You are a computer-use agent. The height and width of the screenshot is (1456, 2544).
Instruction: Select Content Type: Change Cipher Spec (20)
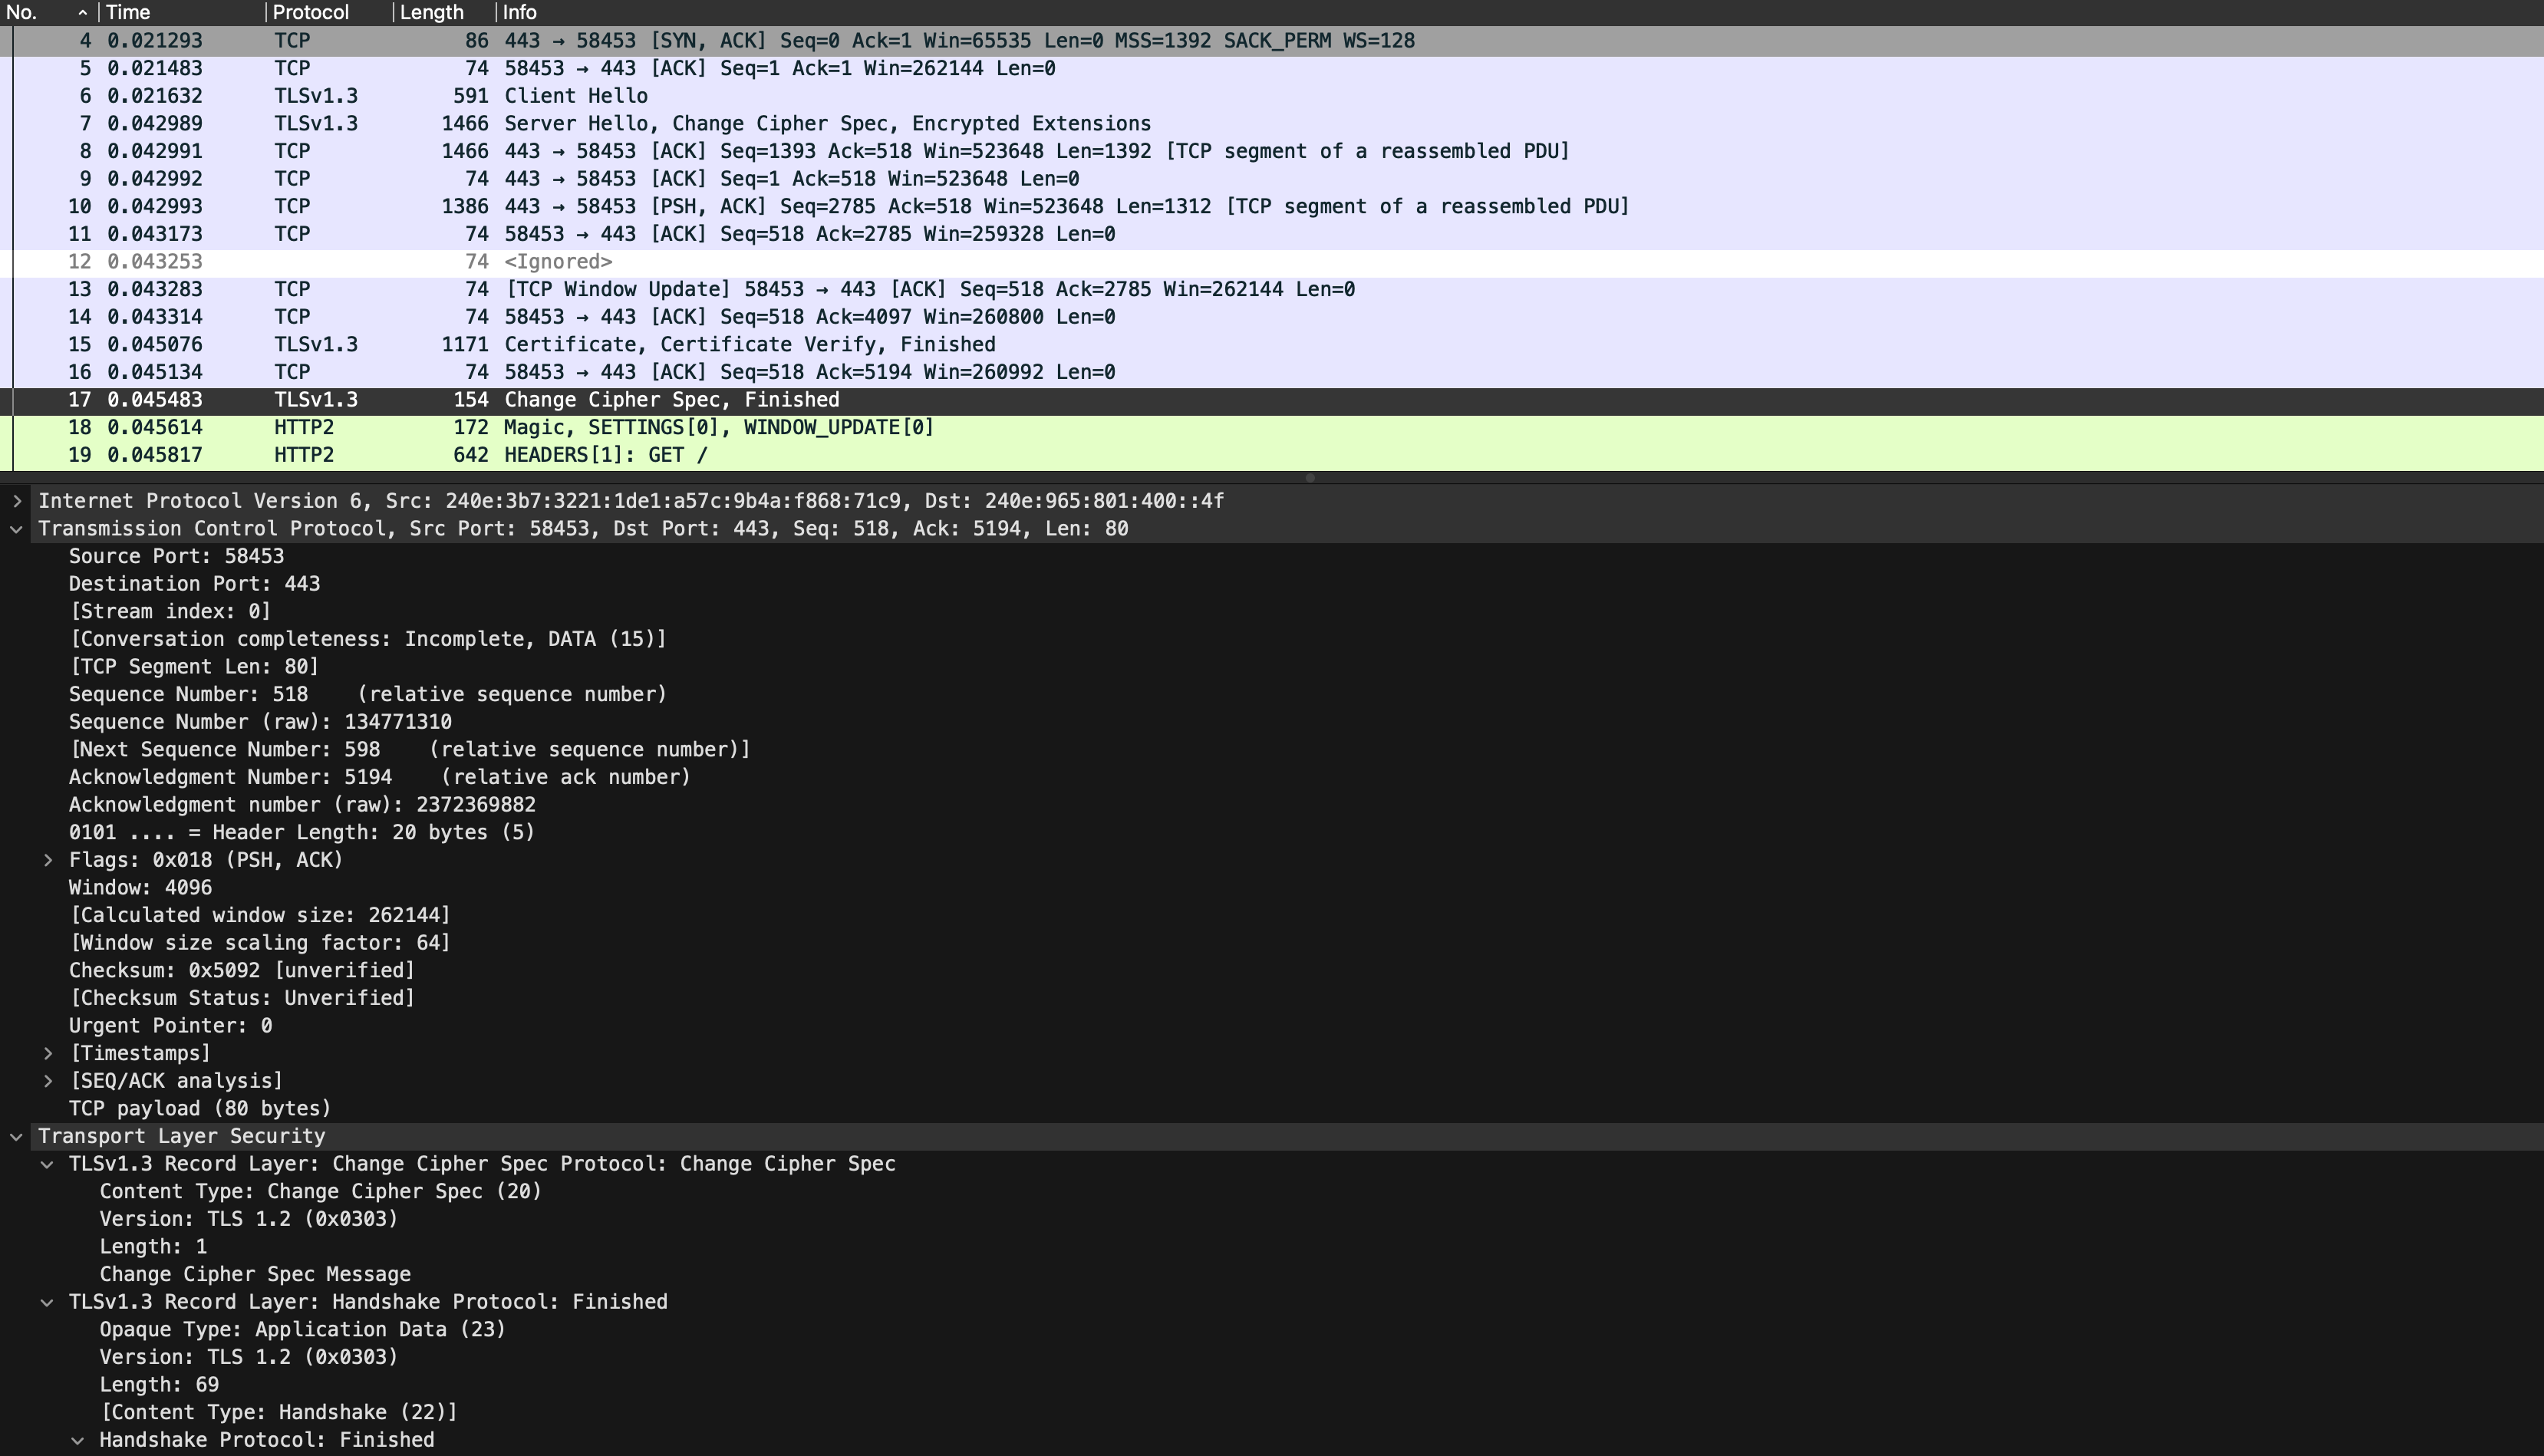[x=320, y=1192]
